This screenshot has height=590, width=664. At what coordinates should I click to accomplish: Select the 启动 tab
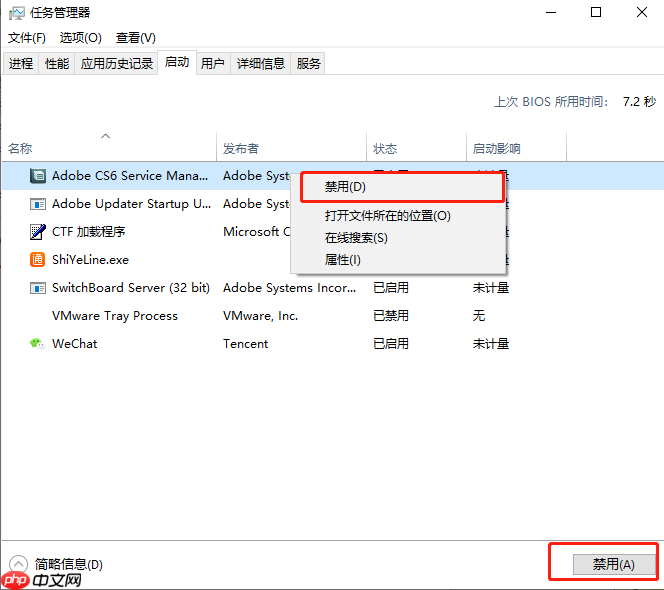[x=177, y=62]
